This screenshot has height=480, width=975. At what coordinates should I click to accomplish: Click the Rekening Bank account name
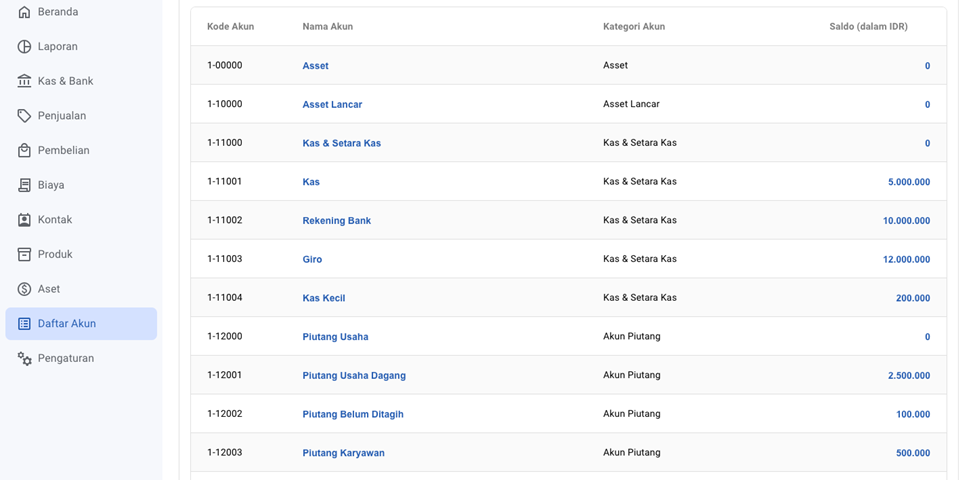pyautogui.click(x=336, y=221)
